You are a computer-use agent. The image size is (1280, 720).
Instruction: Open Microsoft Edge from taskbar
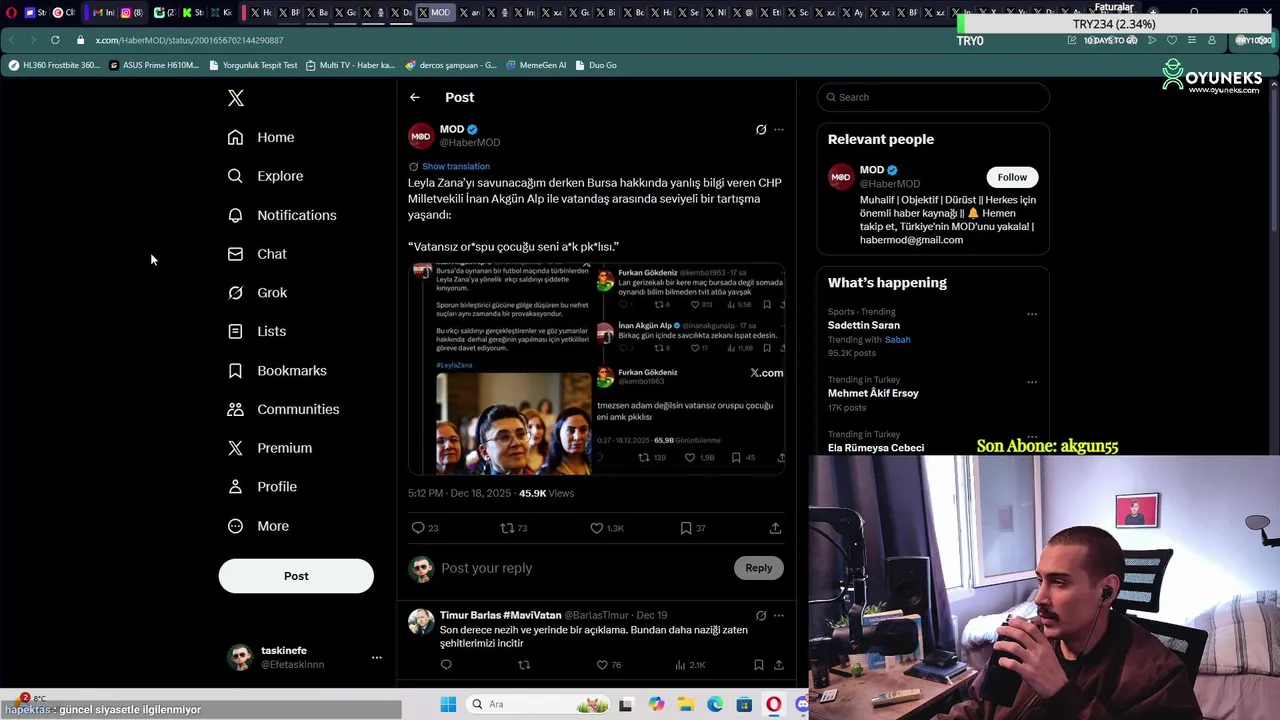click(715, 704)
